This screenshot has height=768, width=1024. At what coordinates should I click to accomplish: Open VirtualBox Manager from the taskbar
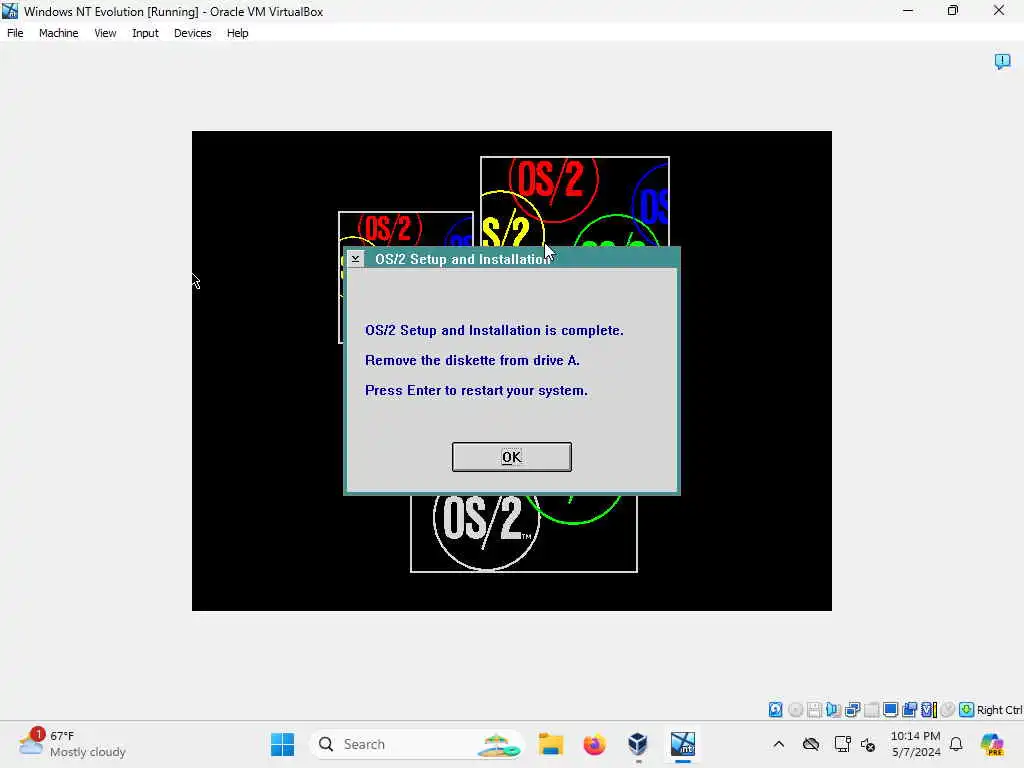(637, 744)
